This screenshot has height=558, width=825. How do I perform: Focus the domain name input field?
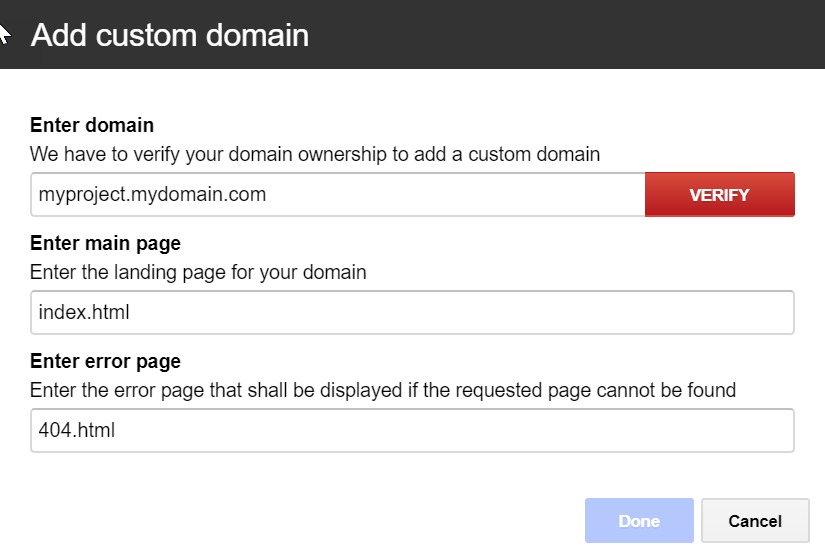coord(338,195)
